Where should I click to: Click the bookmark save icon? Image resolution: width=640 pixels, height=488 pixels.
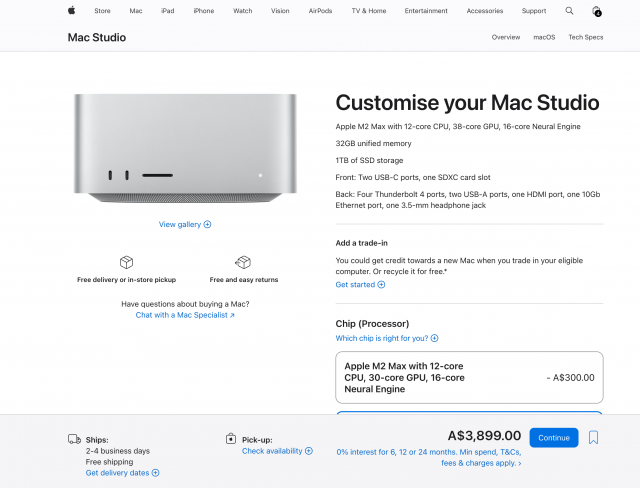(x=594, y=437)
